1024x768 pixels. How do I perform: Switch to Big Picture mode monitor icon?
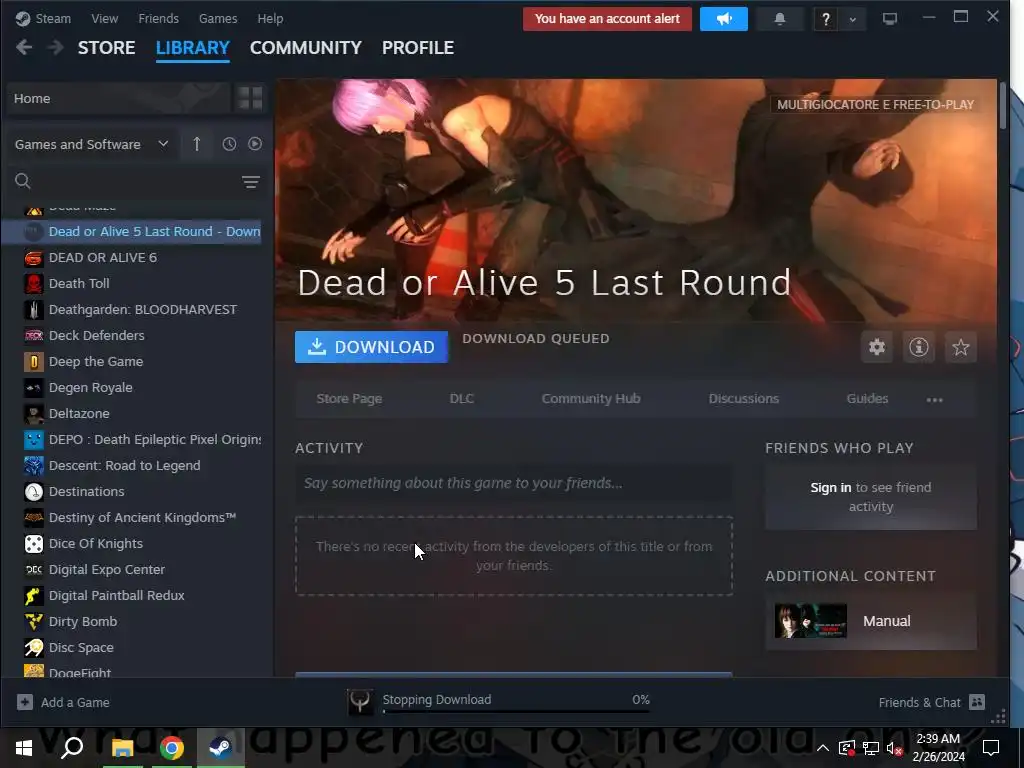click(x=889, y=19)
